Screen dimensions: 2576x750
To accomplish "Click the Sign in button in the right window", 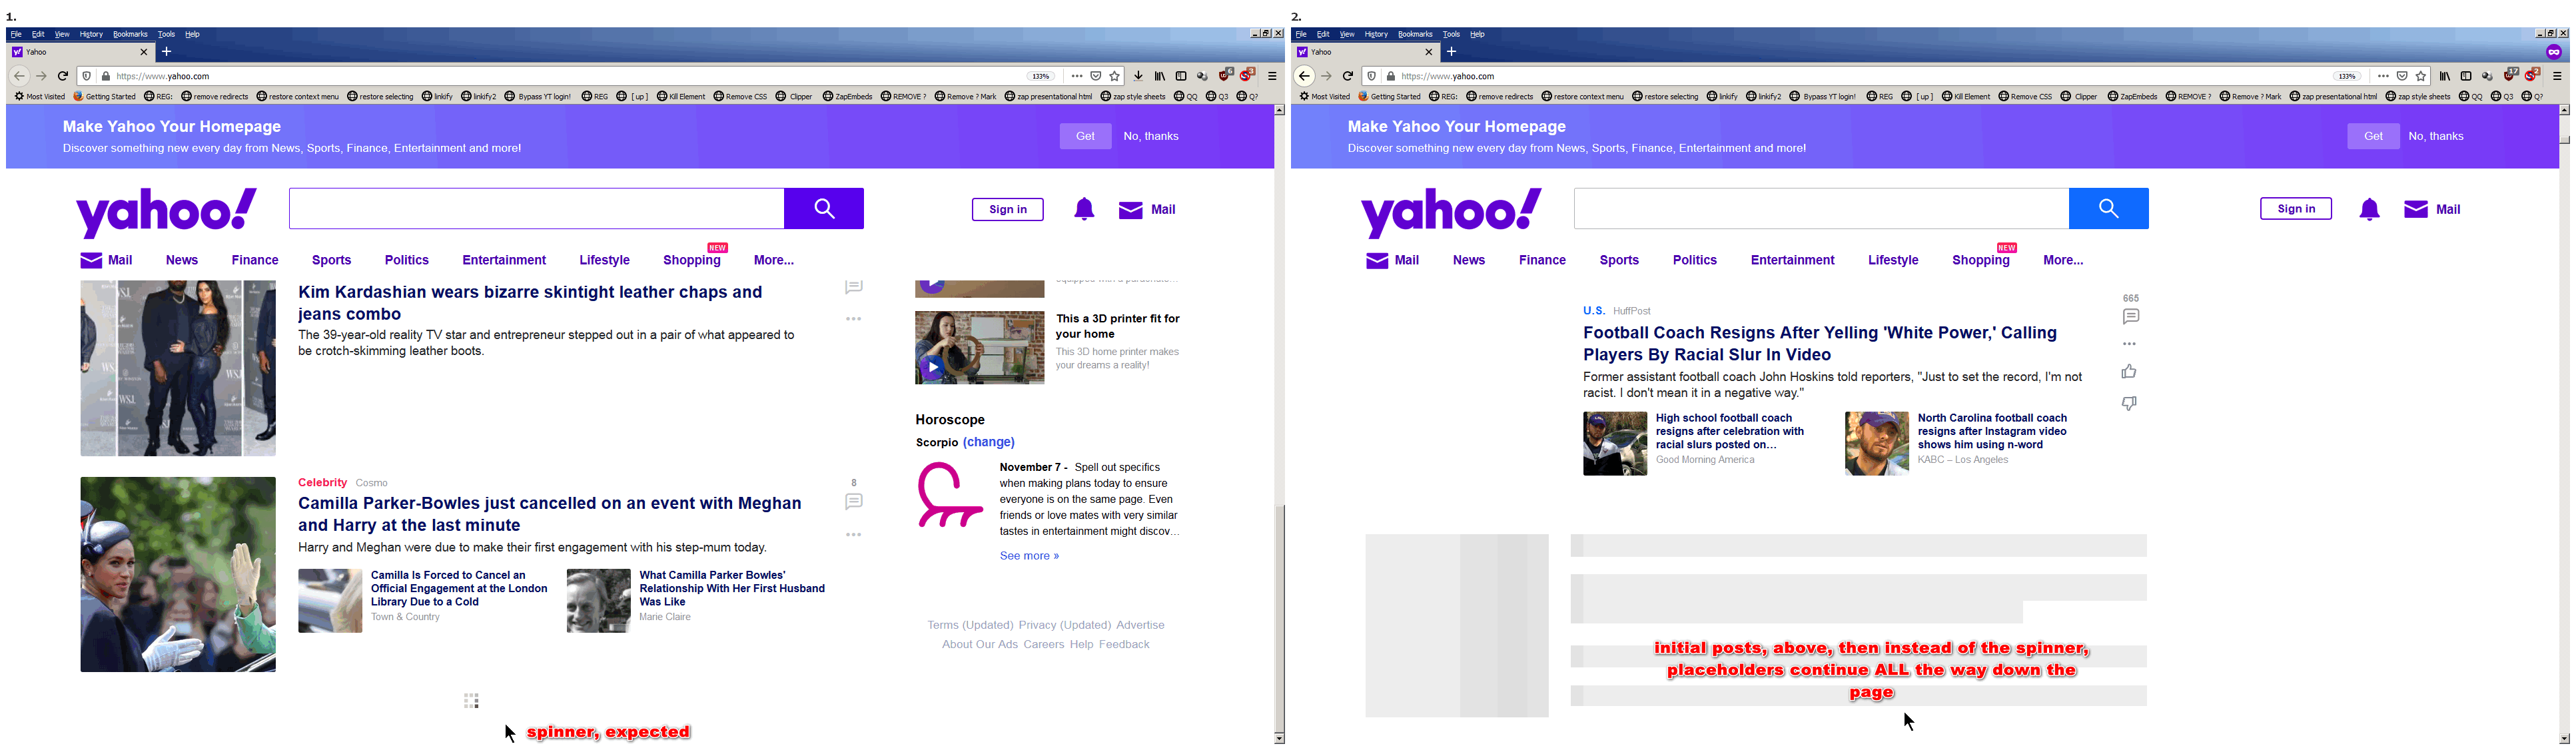I will pyautogui.click(x=2296, y=209).
